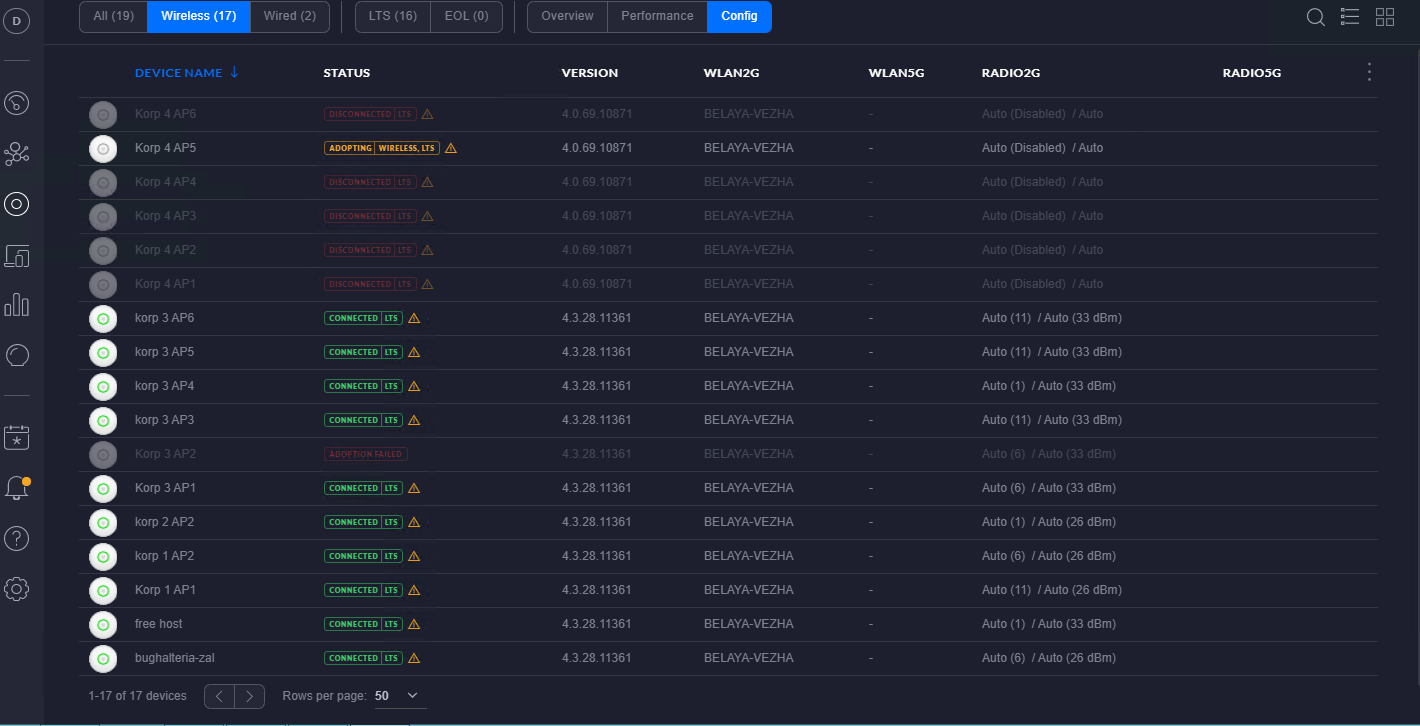Click the device icon for free host
This screenshot has width=1420, height=726.
click(103, 624)
